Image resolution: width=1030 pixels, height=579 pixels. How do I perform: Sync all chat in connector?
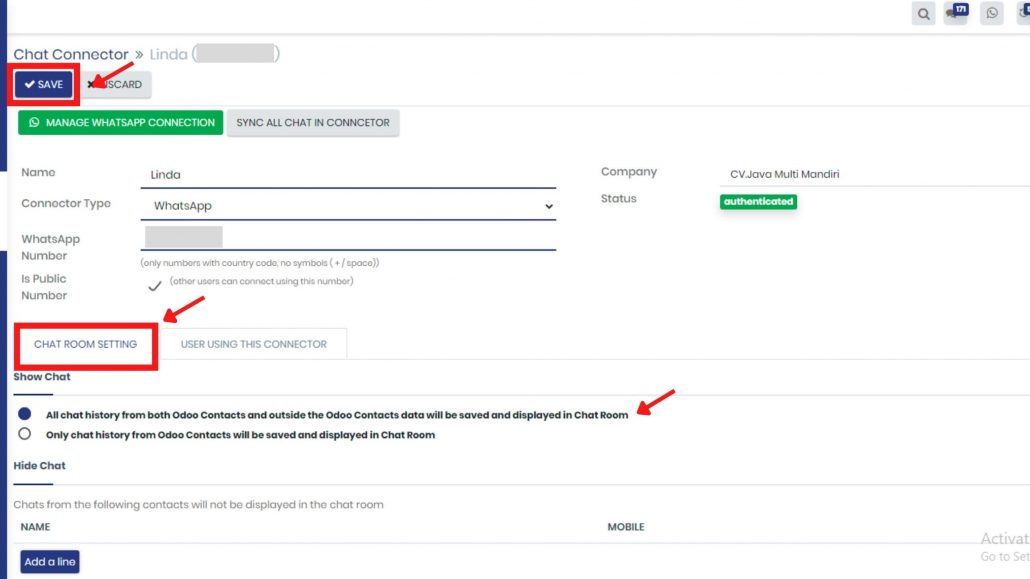[x=313, y=122]
